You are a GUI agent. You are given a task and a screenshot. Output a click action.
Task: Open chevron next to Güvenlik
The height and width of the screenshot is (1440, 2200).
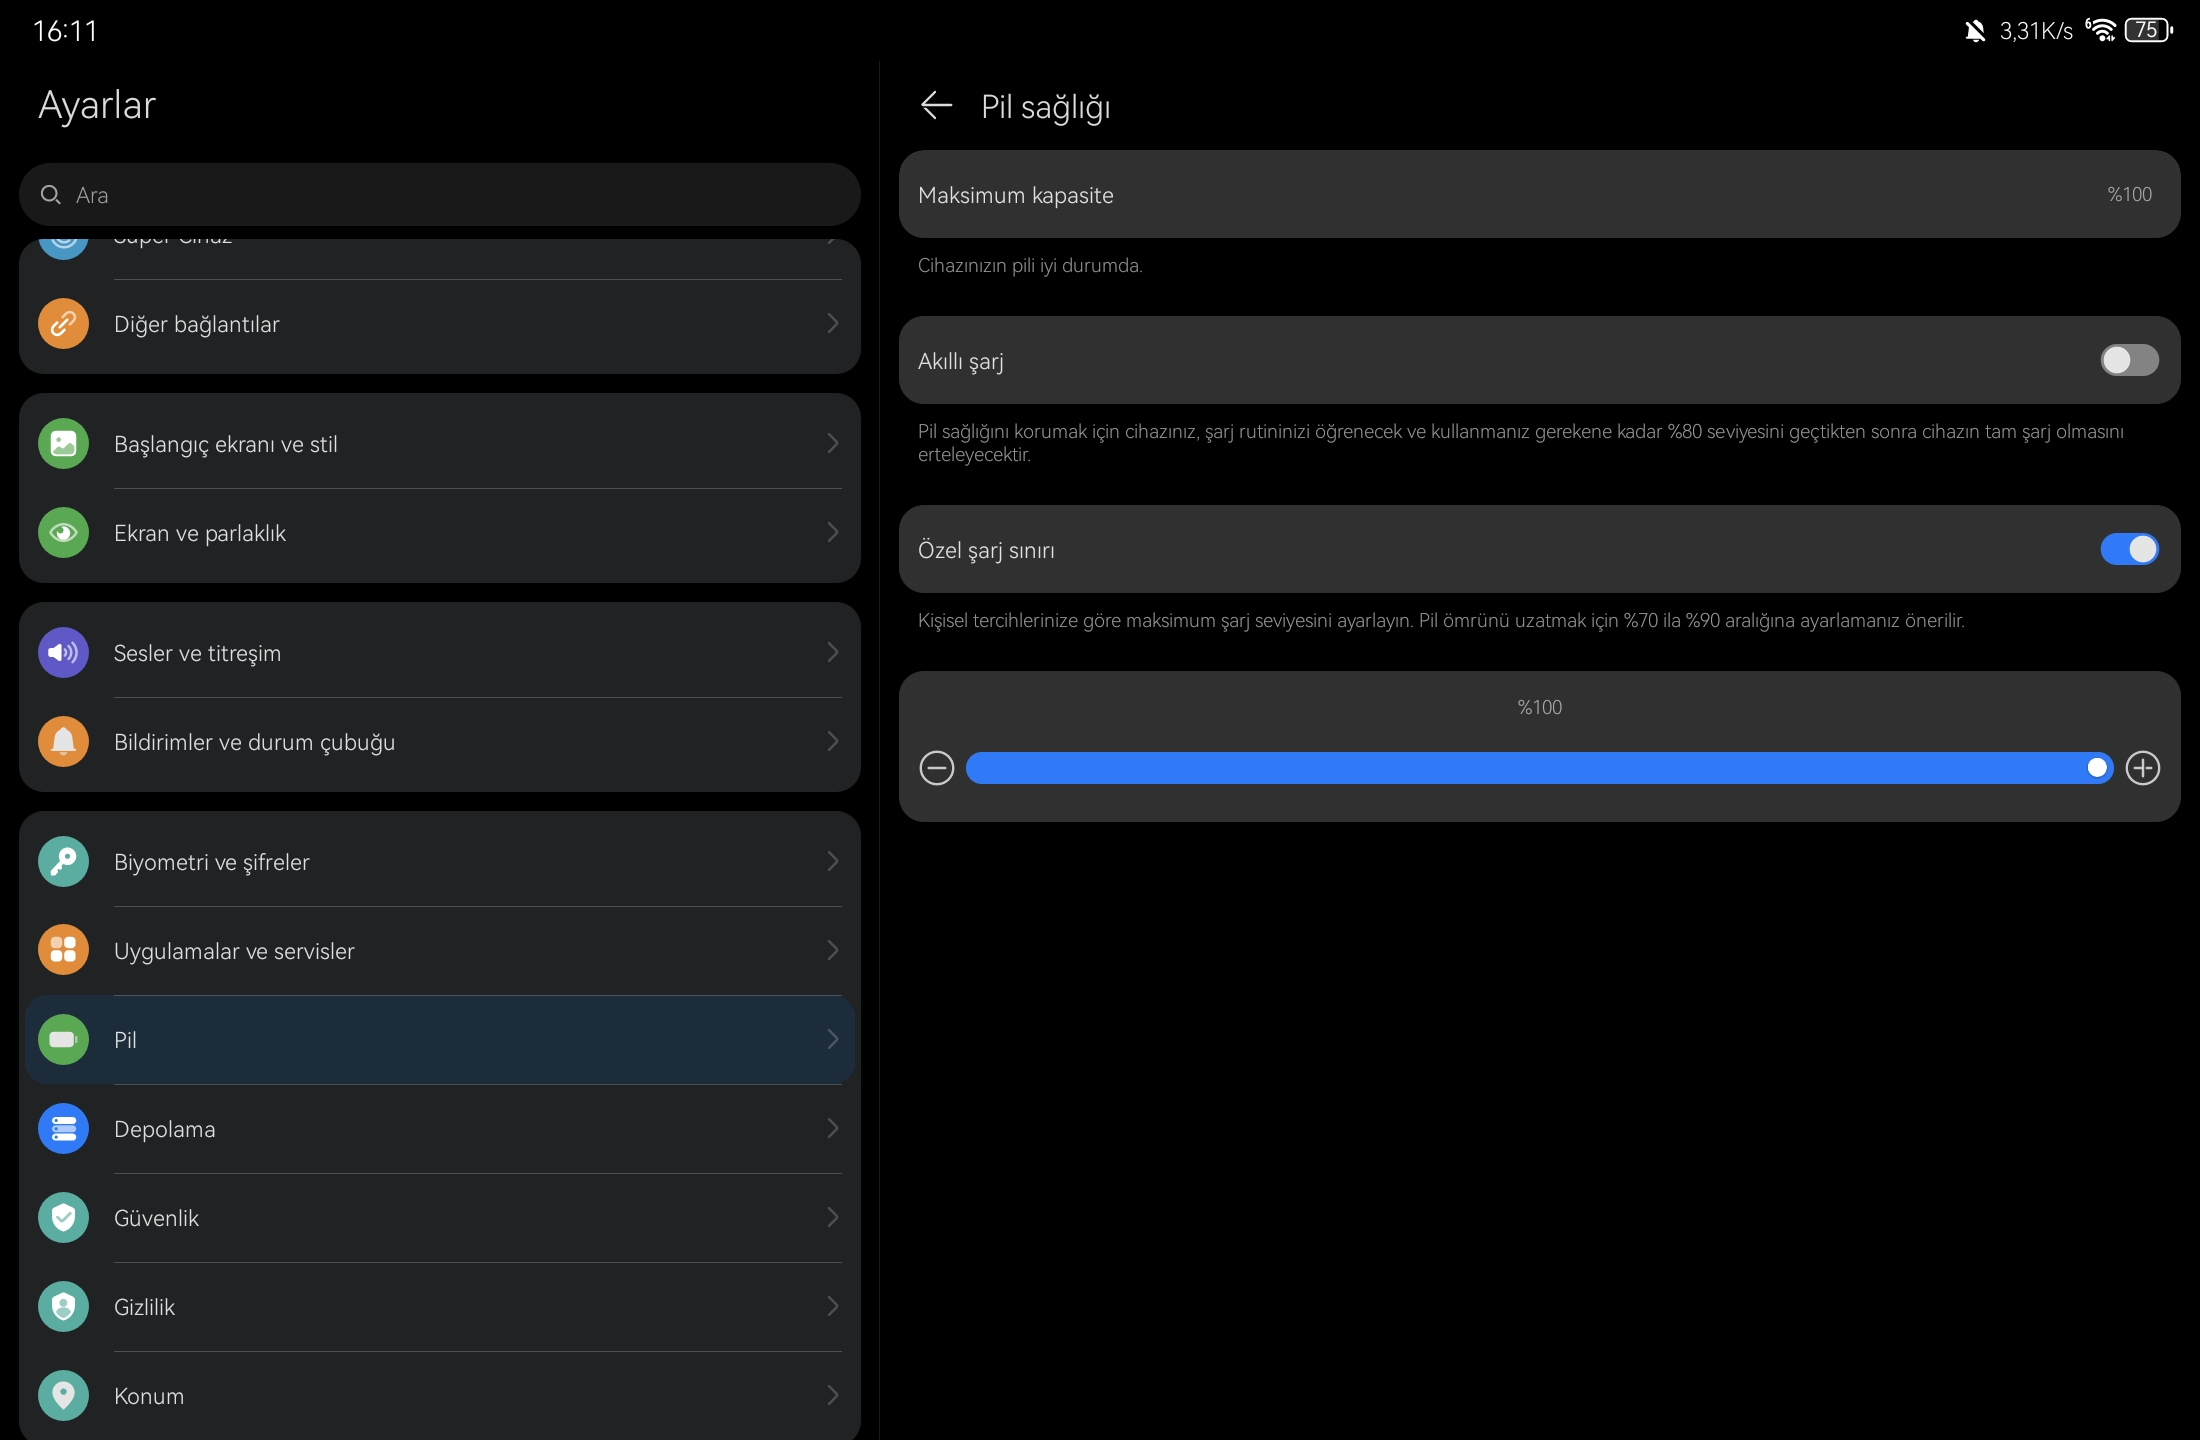tap(832, 1217)
